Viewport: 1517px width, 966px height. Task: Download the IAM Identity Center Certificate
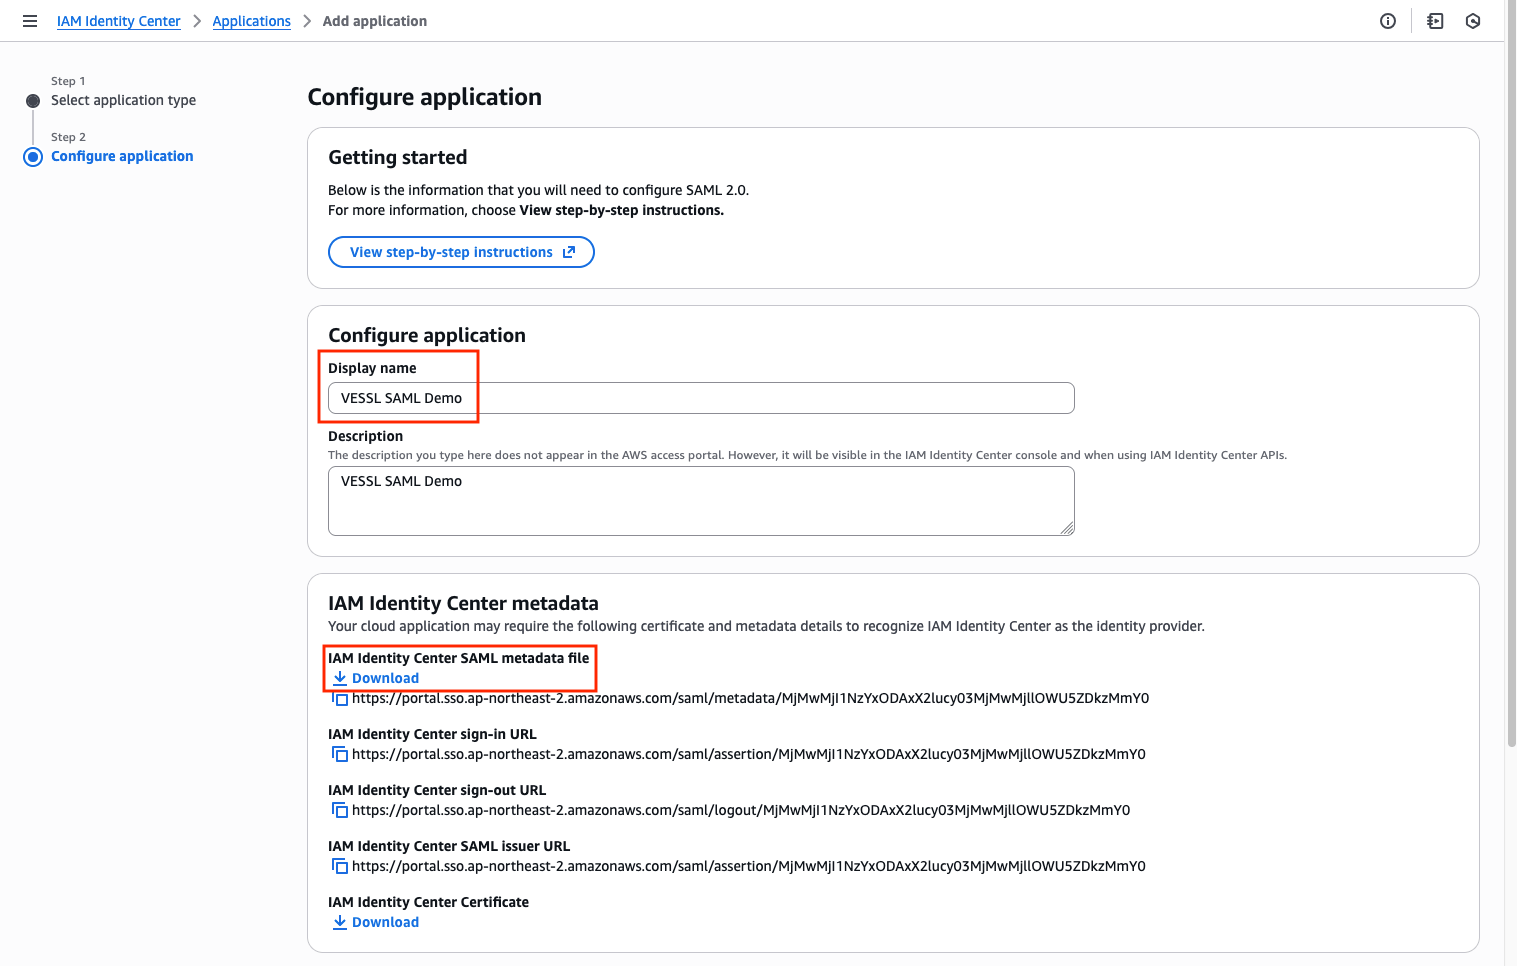pos(376,922)
